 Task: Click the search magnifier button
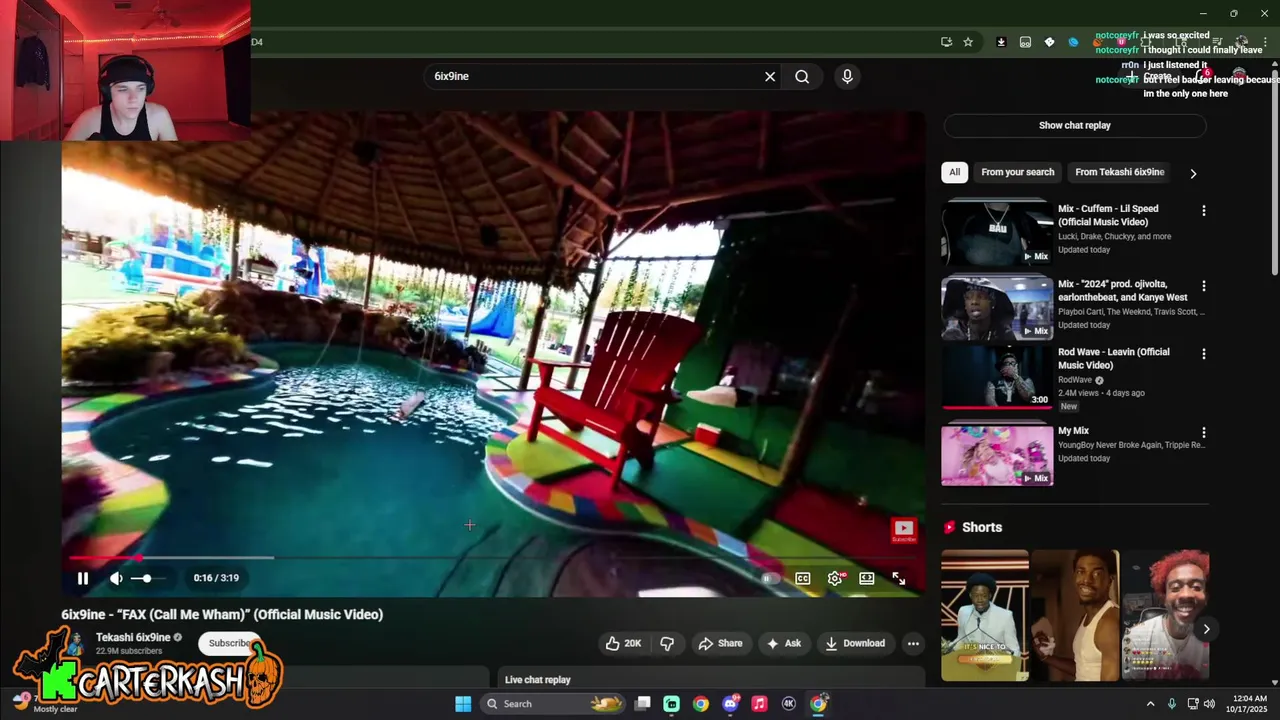pos(802,76)
